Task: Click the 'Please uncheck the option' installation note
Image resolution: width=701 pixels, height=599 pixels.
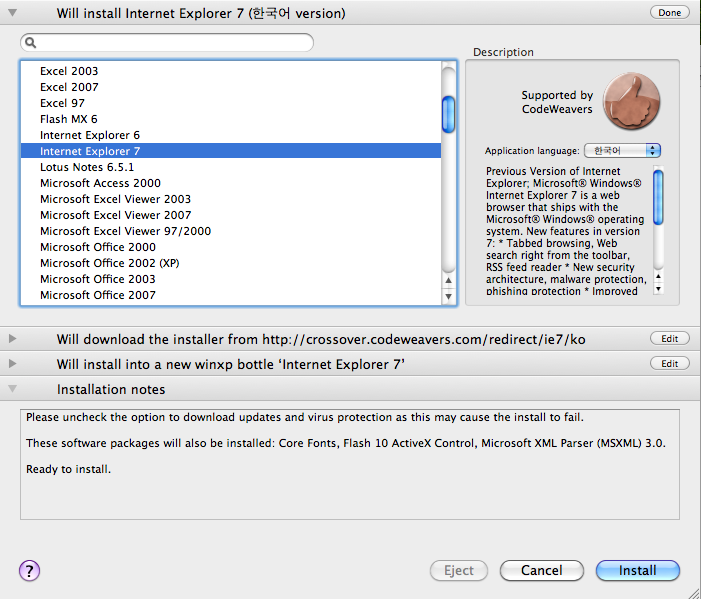Action: 305,418
